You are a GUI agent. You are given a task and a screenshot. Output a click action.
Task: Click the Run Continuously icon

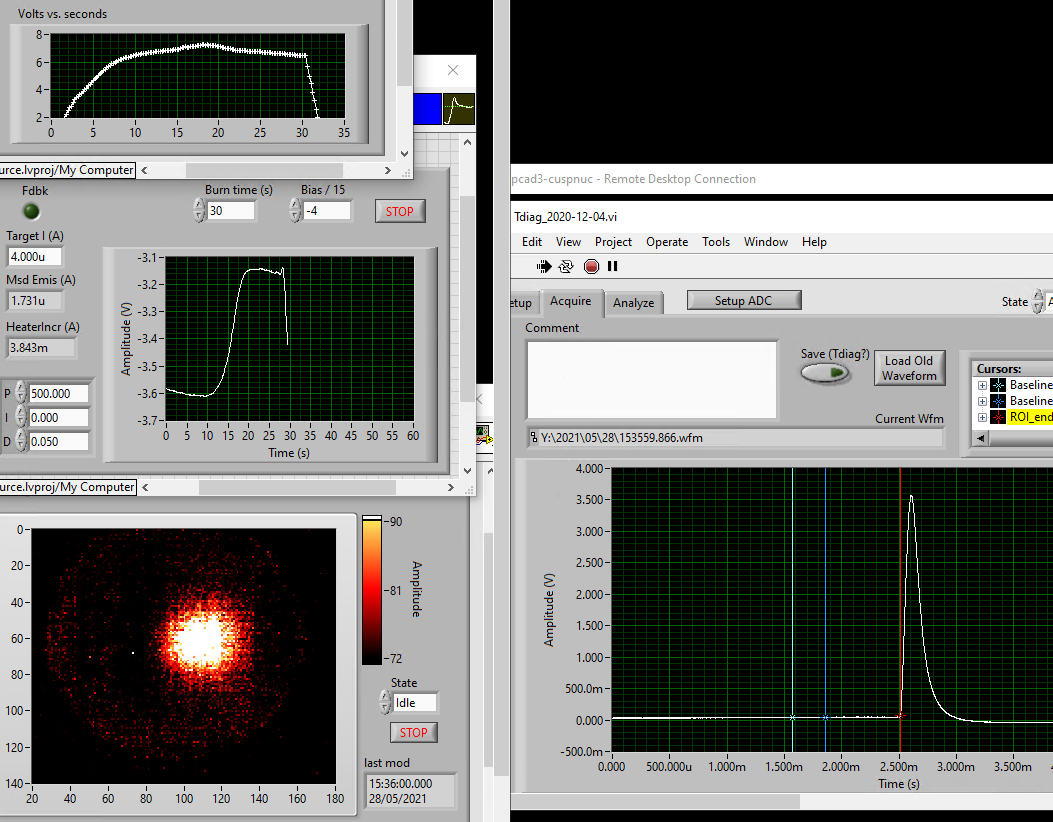coord(566,266)
